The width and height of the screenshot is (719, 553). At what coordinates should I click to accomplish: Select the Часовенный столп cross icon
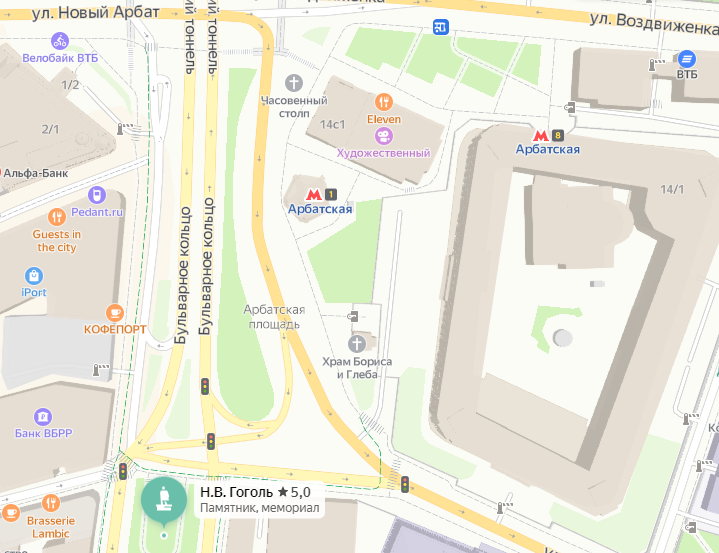294,83
